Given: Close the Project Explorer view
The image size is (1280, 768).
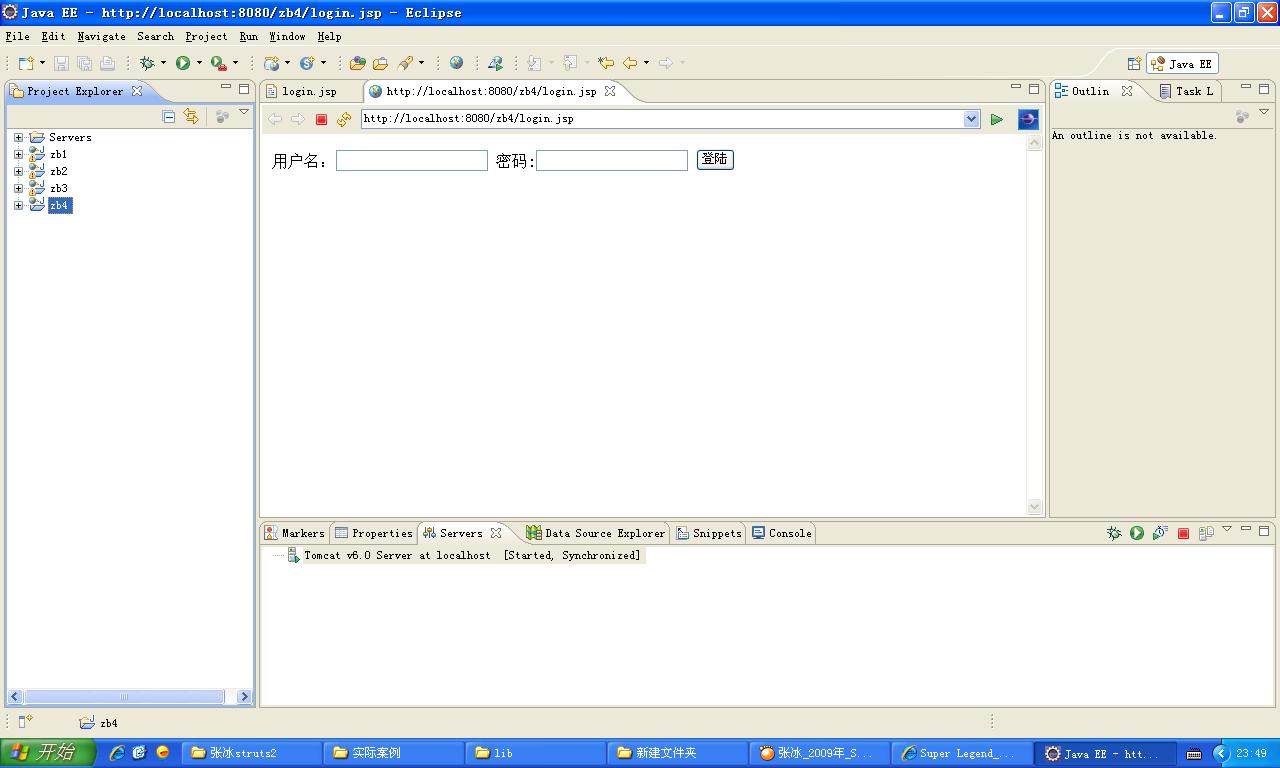Looking at the screenshot, I should (137, 91).
